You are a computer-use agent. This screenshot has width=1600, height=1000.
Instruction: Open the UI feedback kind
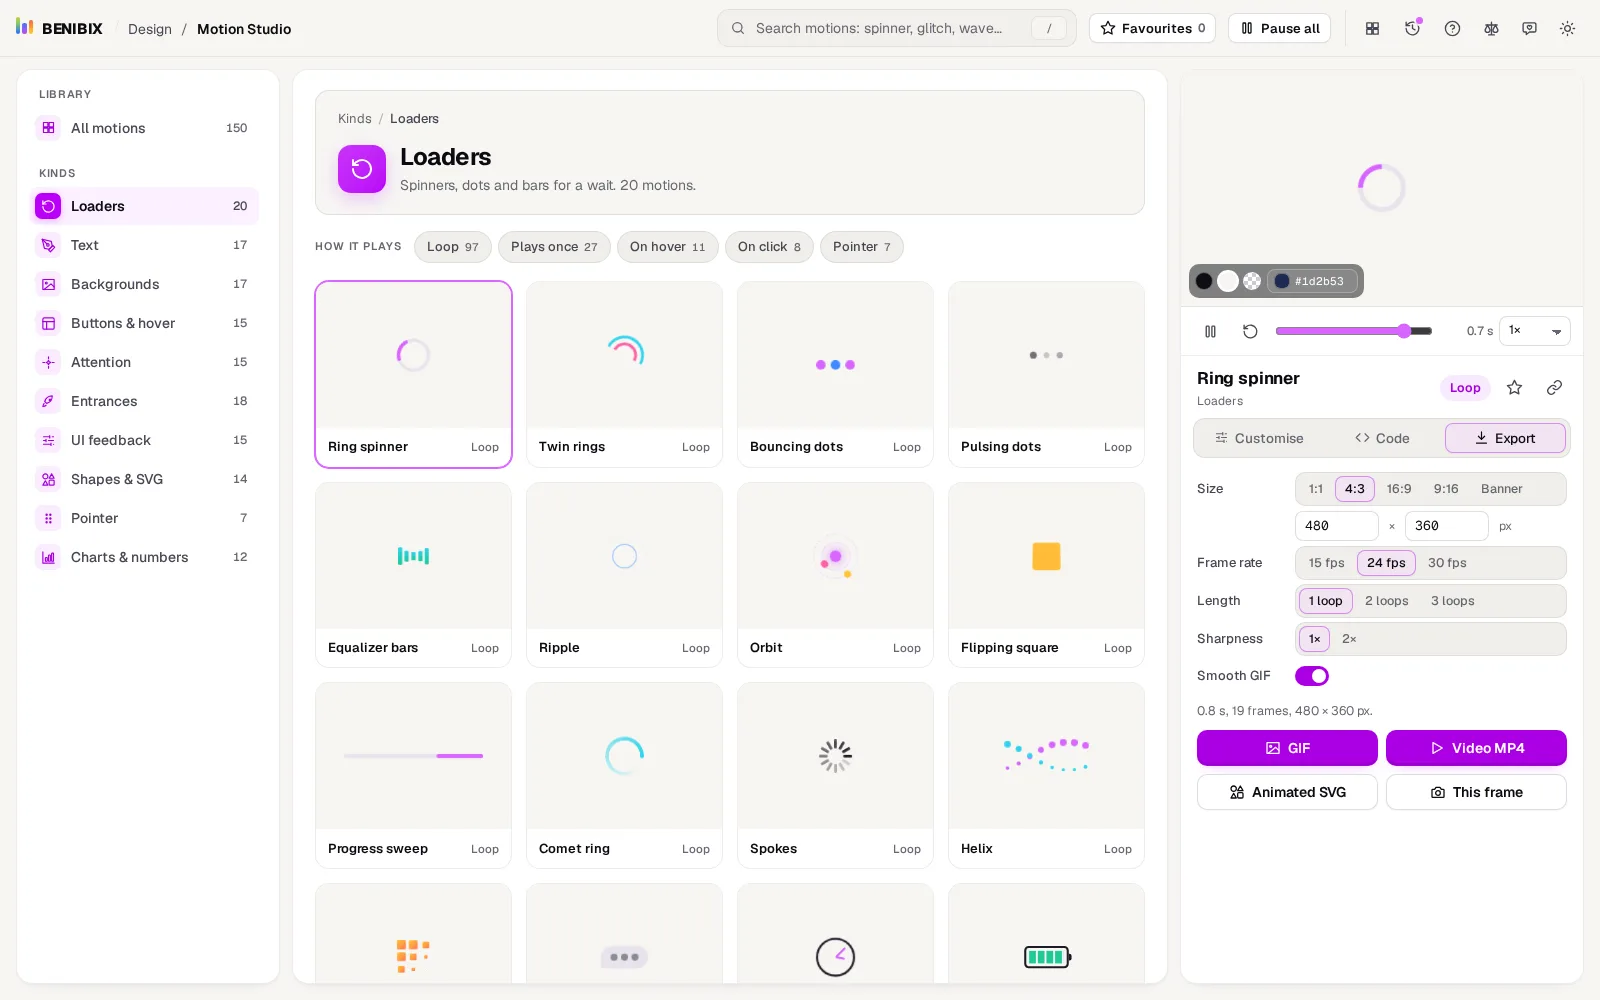pyautogui.click(x=145, y=440)
